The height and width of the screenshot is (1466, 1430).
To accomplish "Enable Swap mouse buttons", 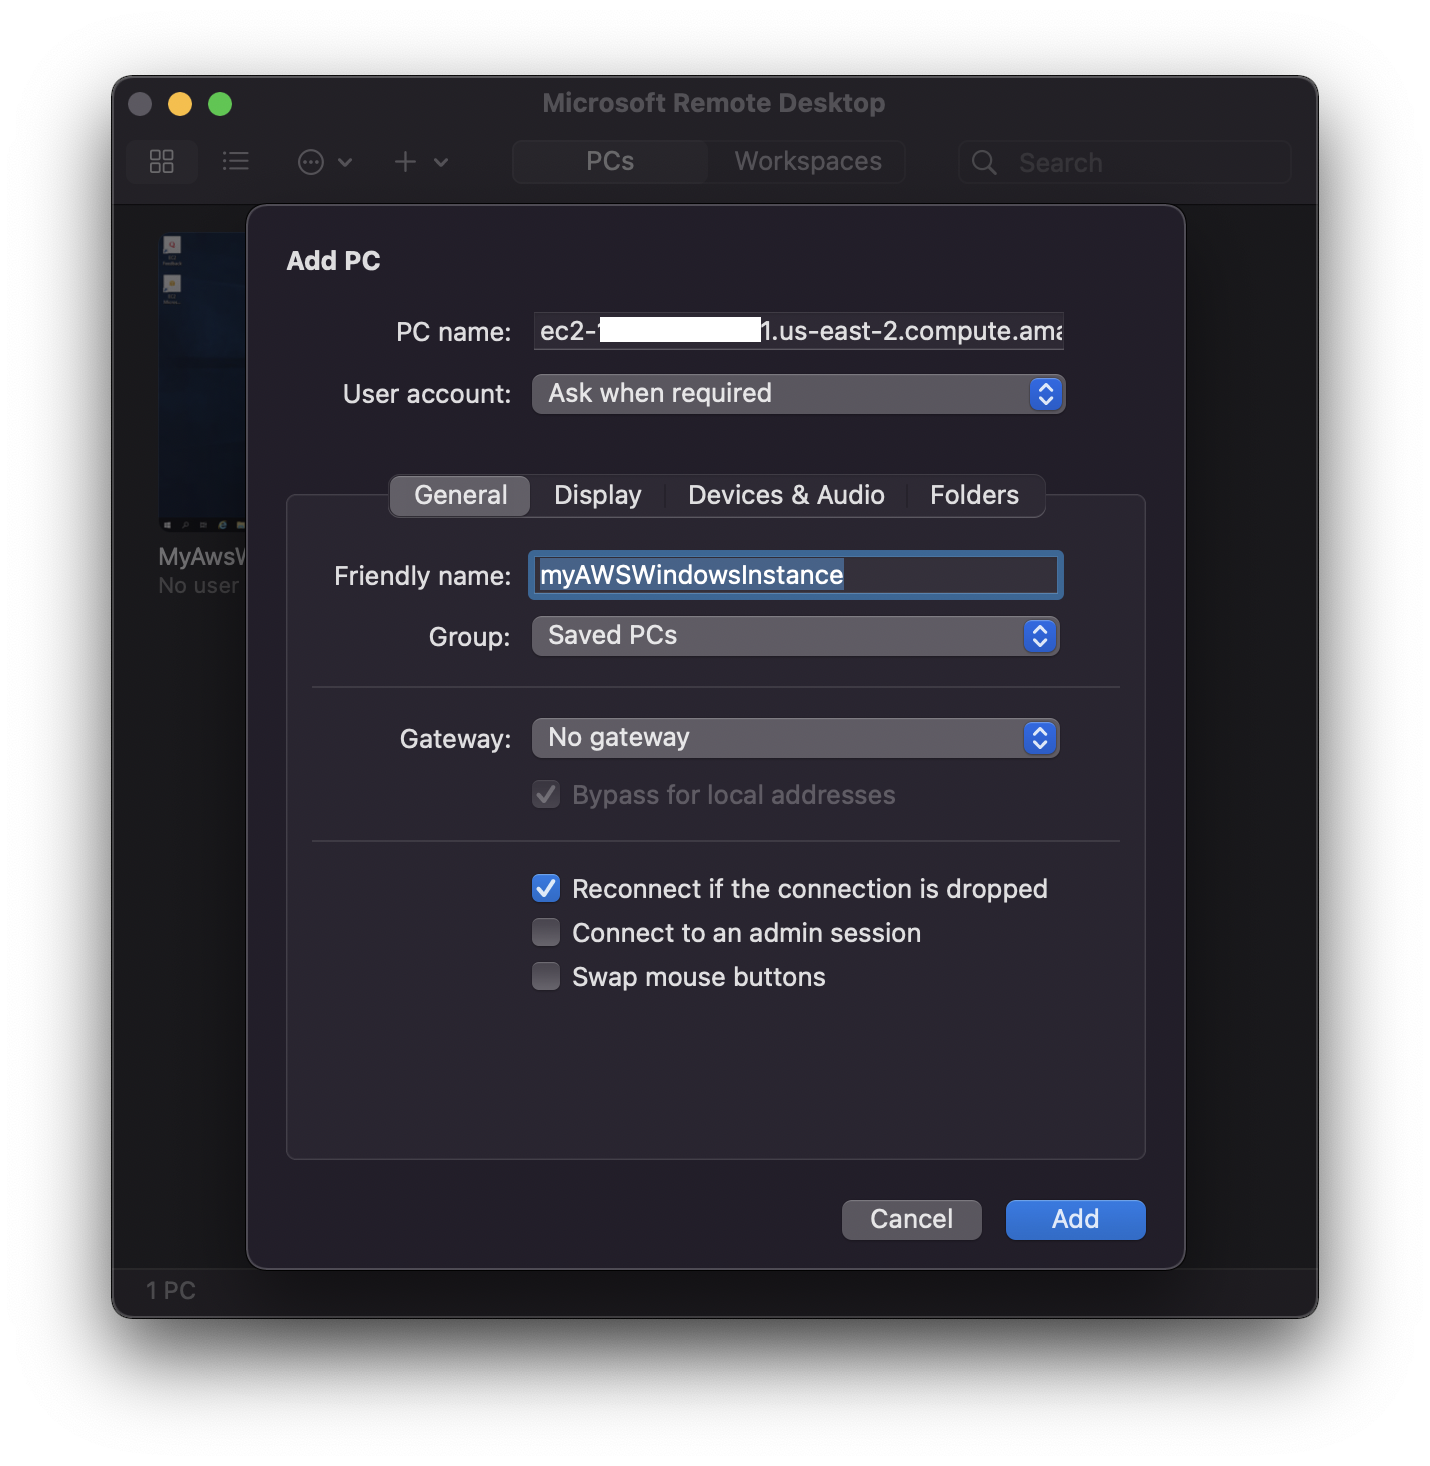I will click(546, 976).
